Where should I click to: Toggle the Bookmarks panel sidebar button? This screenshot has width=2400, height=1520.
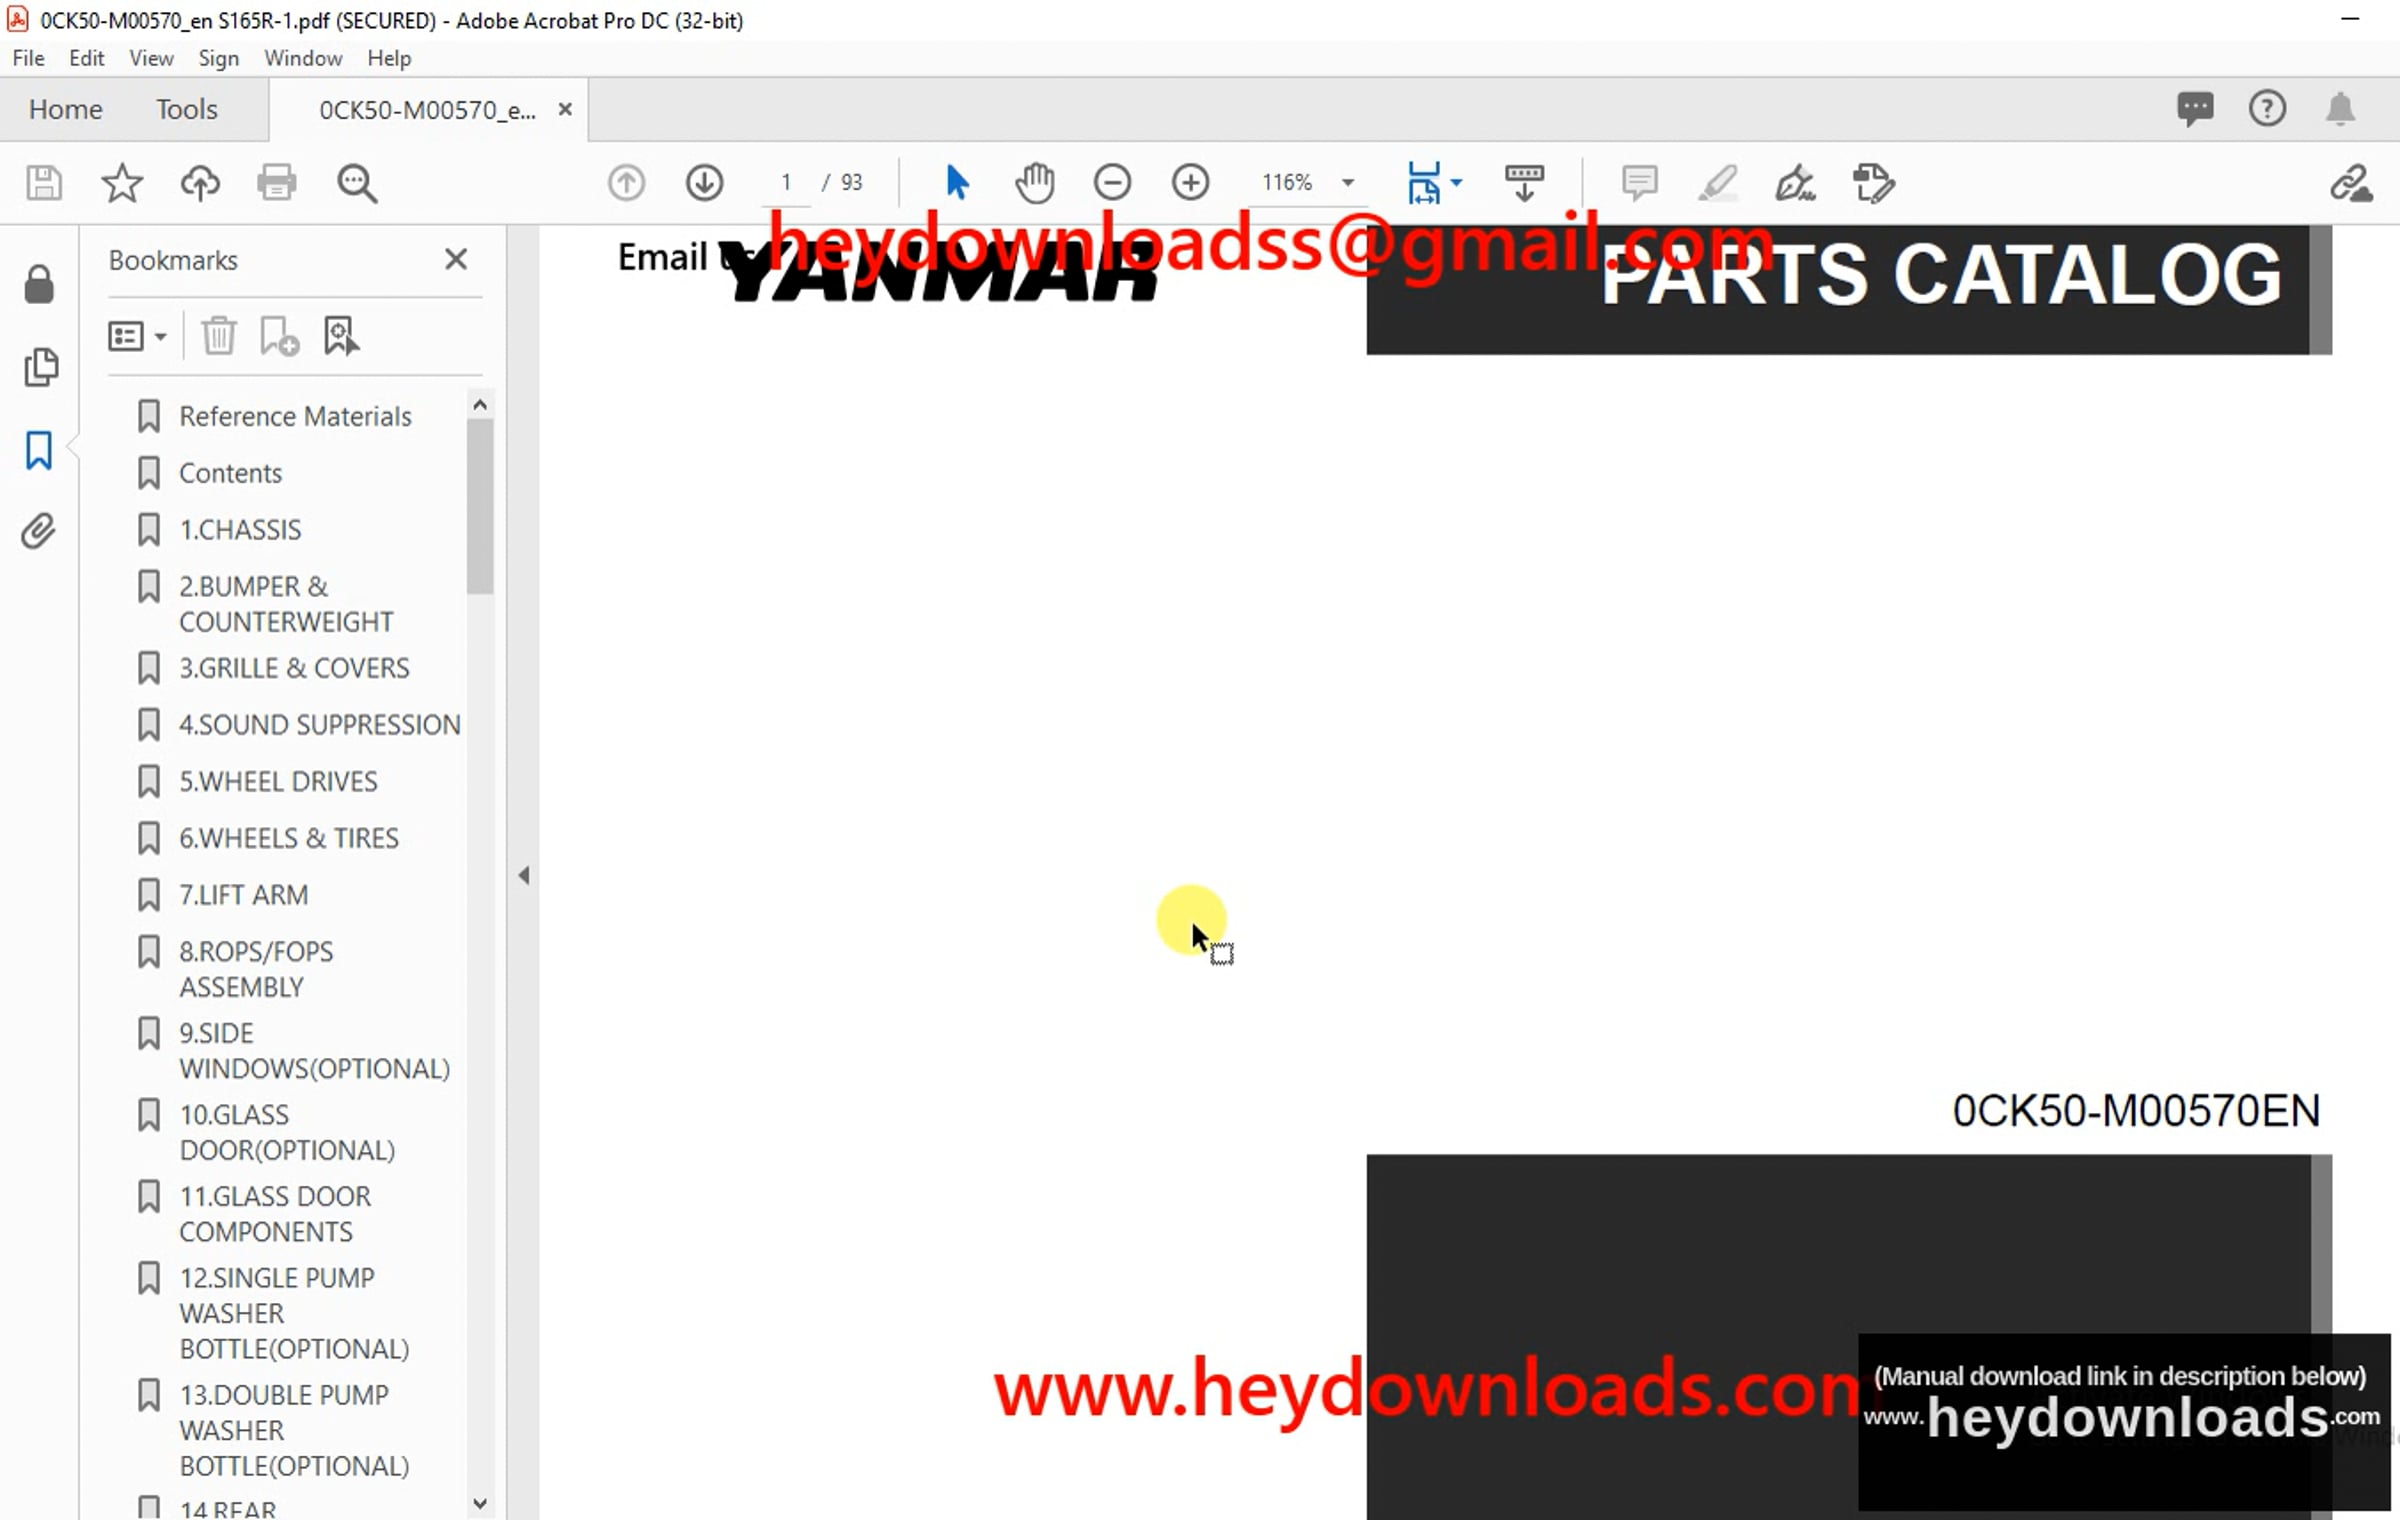[x=39, y=450]
